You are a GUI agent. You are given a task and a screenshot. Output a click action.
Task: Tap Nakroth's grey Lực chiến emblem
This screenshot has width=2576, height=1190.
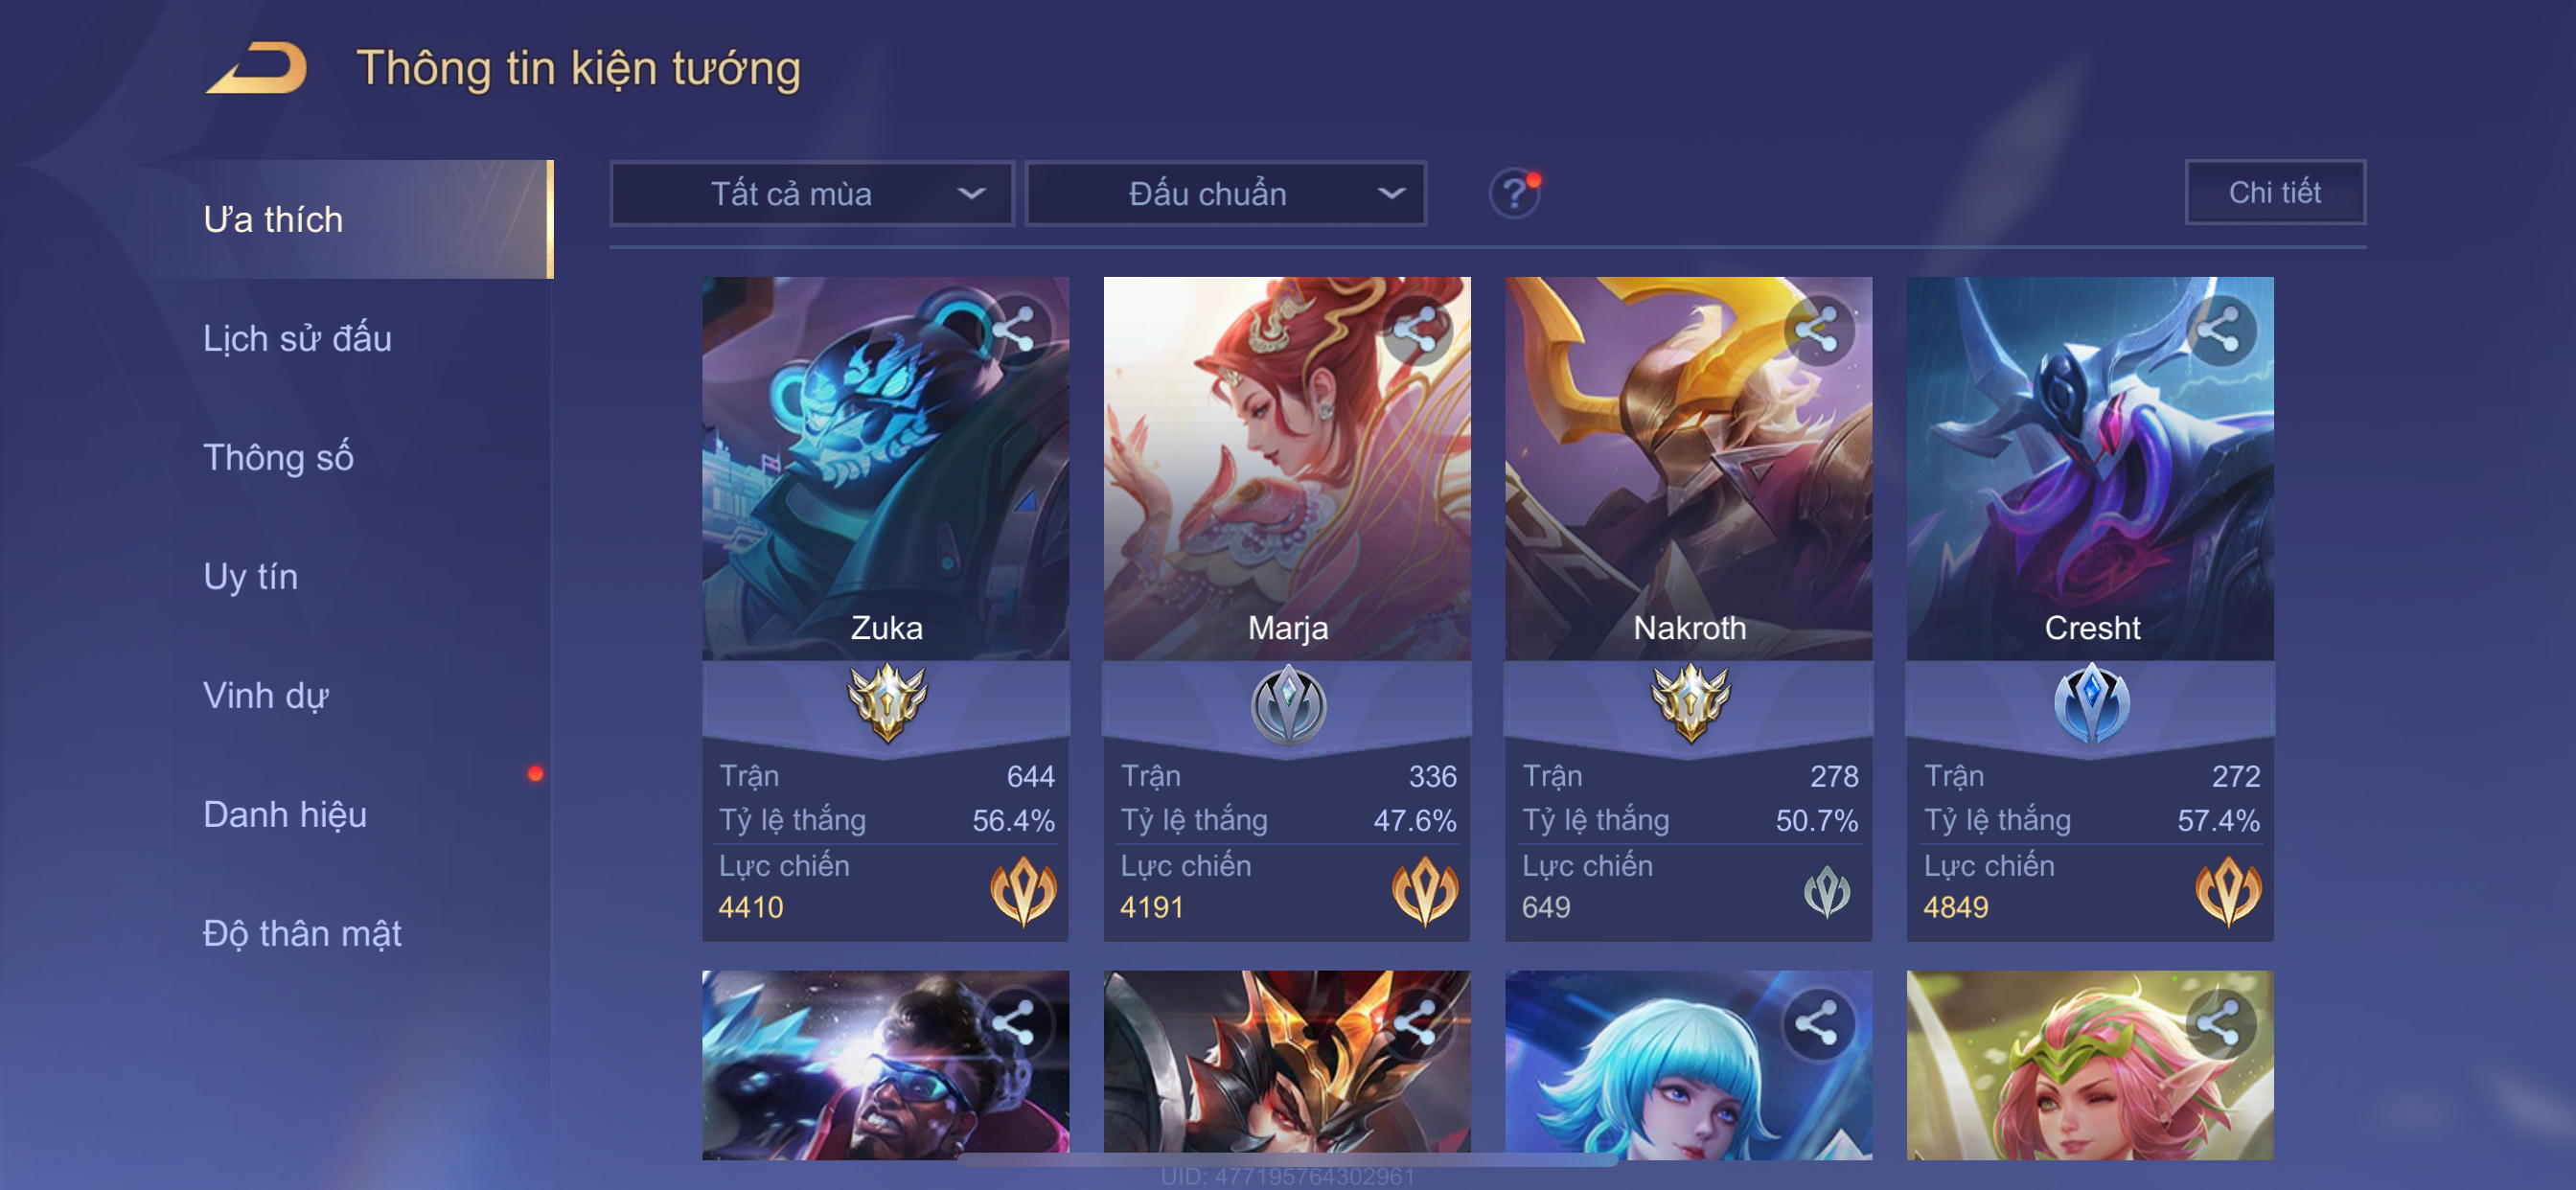(x=1827, y=891)
